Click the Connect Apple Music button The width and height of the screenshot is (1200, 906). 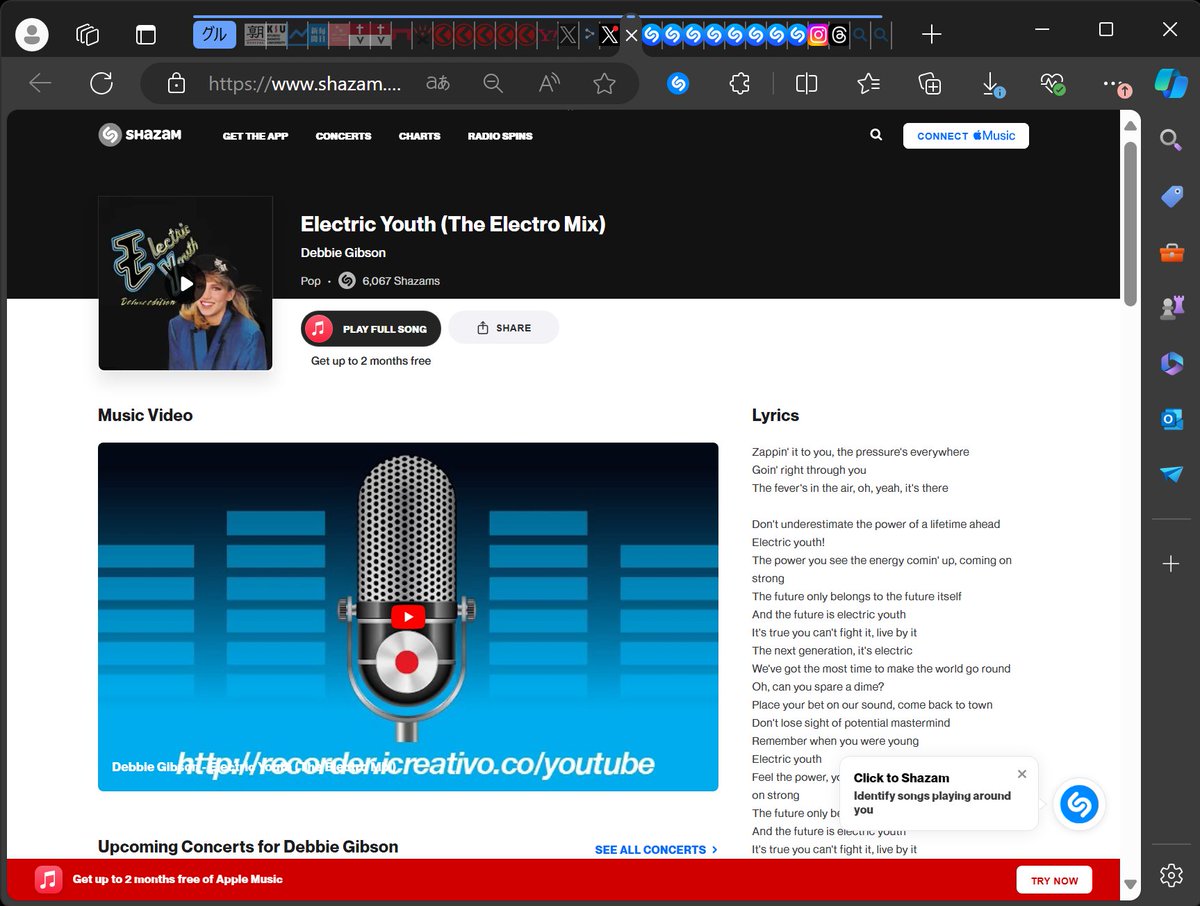coord(966,136)
